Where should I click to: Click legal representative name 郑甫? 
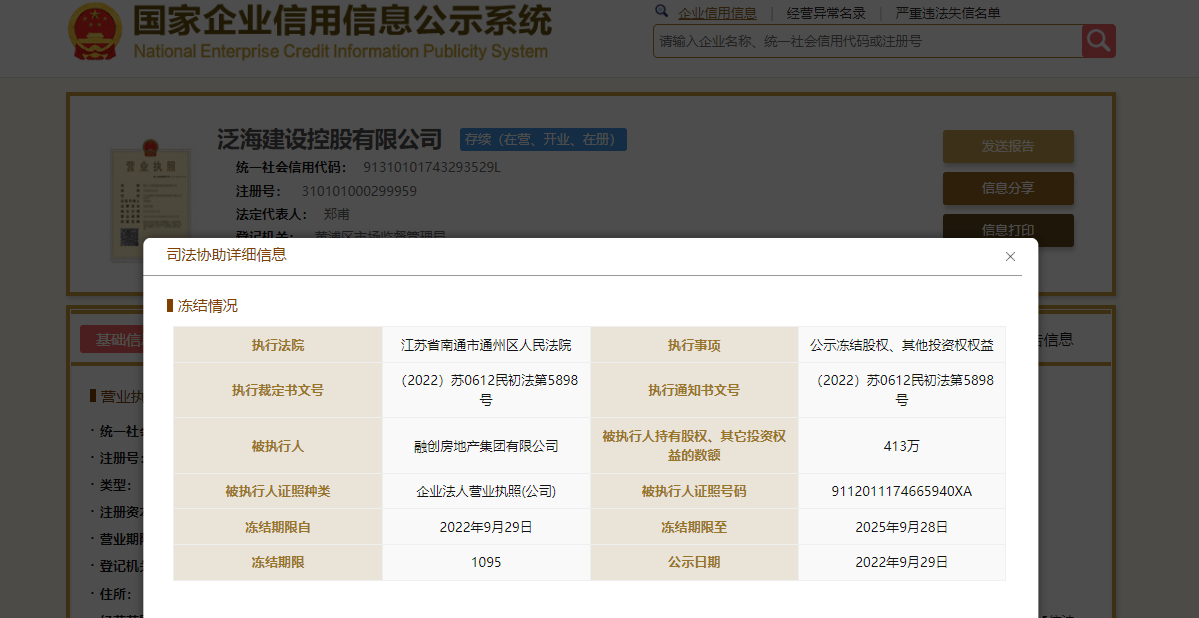coord(336,215)
